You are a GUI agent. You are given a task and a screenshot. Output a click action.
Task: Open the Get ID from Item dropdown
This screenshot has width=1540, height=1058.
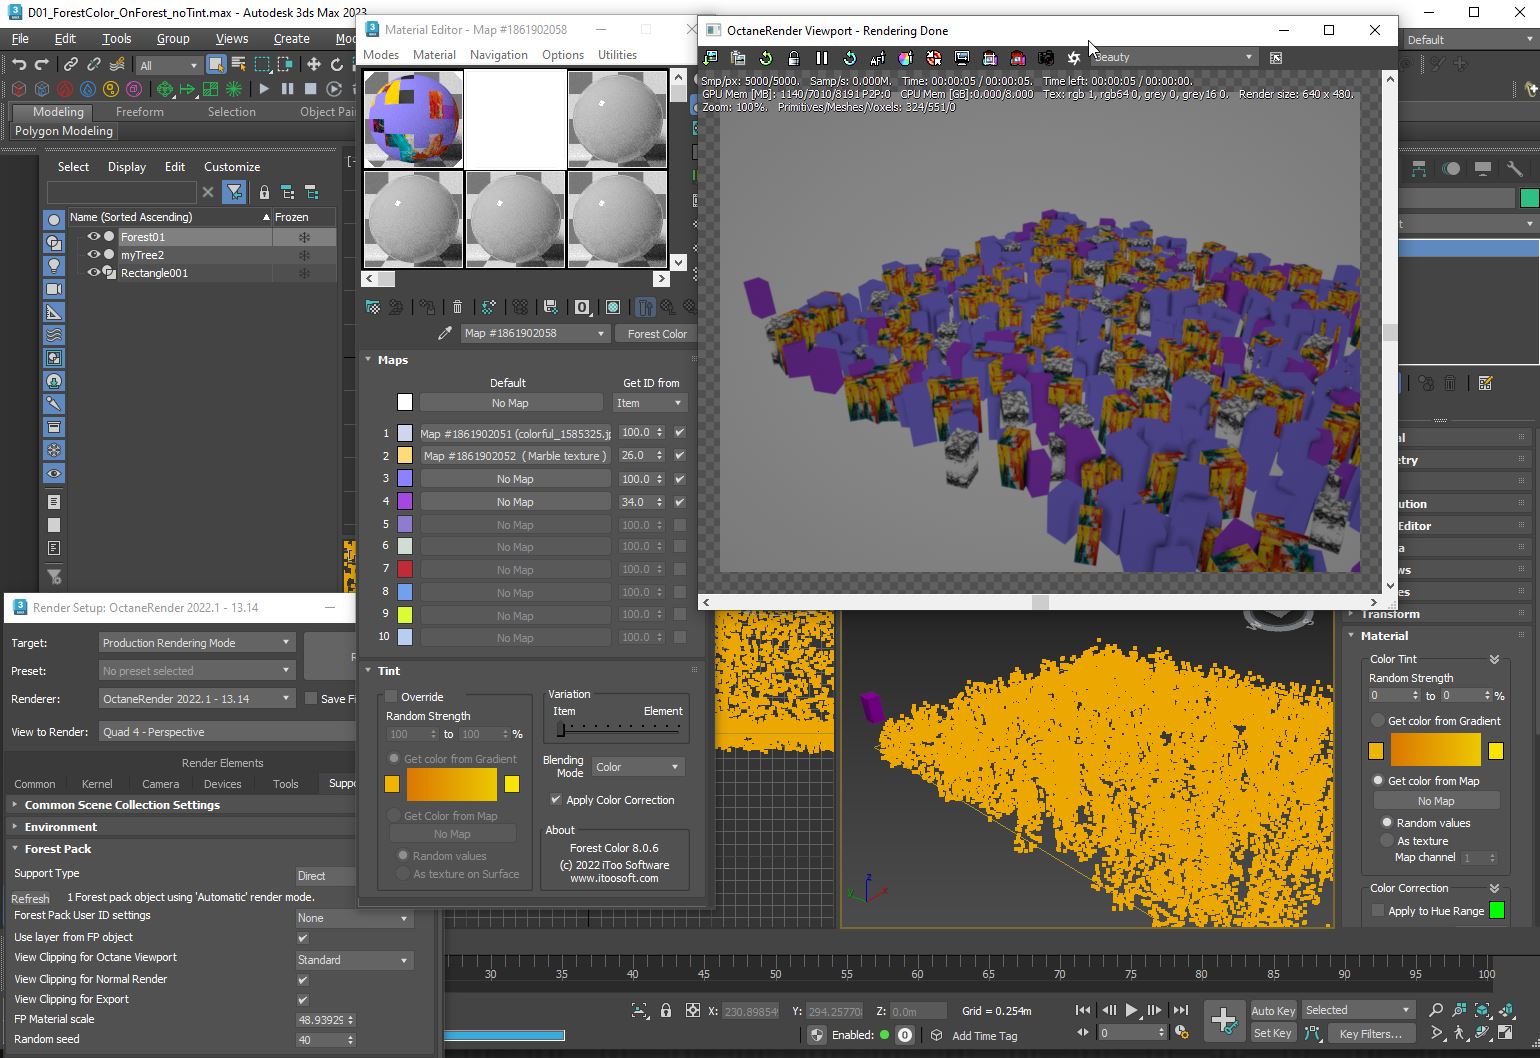649,403
